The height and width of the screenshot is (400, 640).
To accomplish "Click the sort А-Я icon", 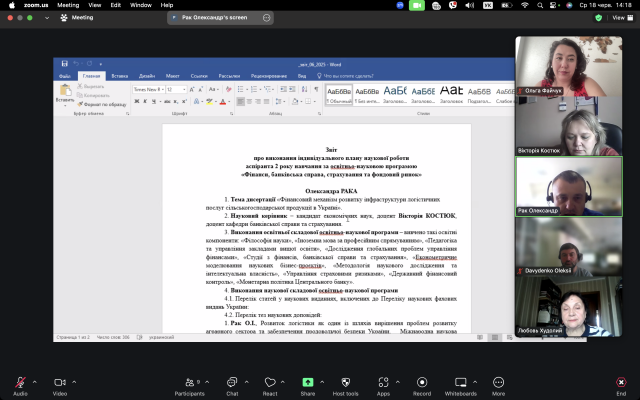I will (304, 89).
